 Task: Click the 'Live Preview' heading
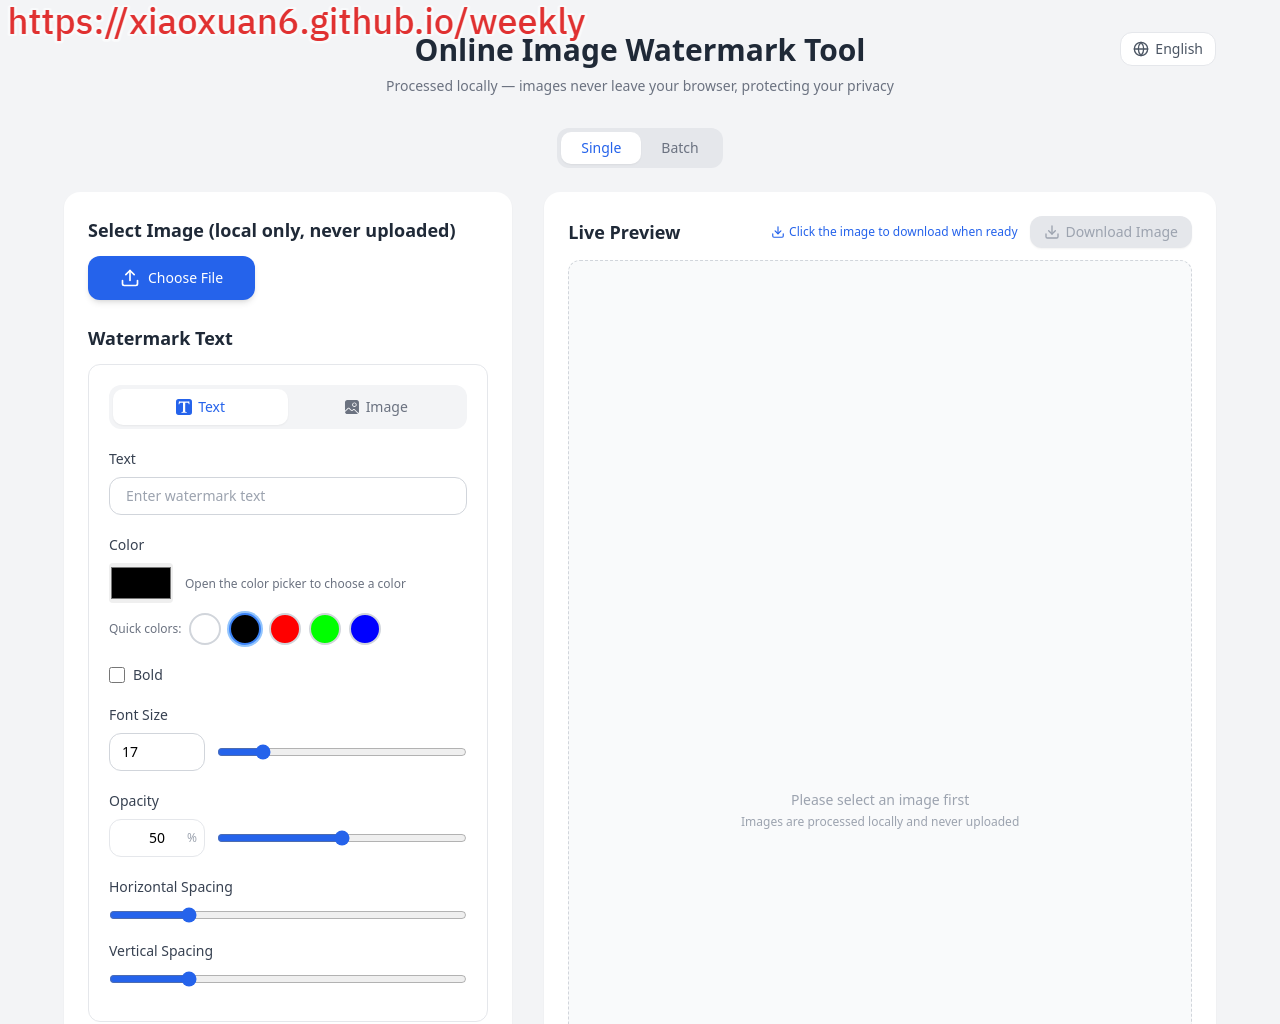click(x=624, y=233)
